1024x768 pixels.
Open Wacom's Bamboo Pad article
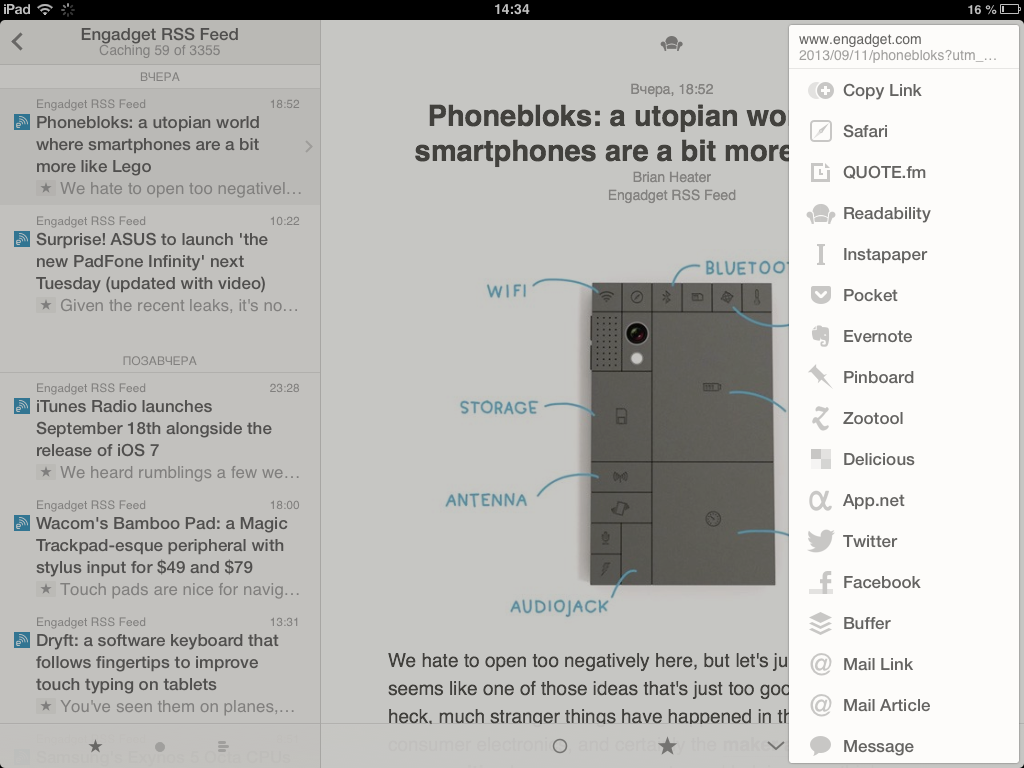pyautogui.click(x=160, y=547)
